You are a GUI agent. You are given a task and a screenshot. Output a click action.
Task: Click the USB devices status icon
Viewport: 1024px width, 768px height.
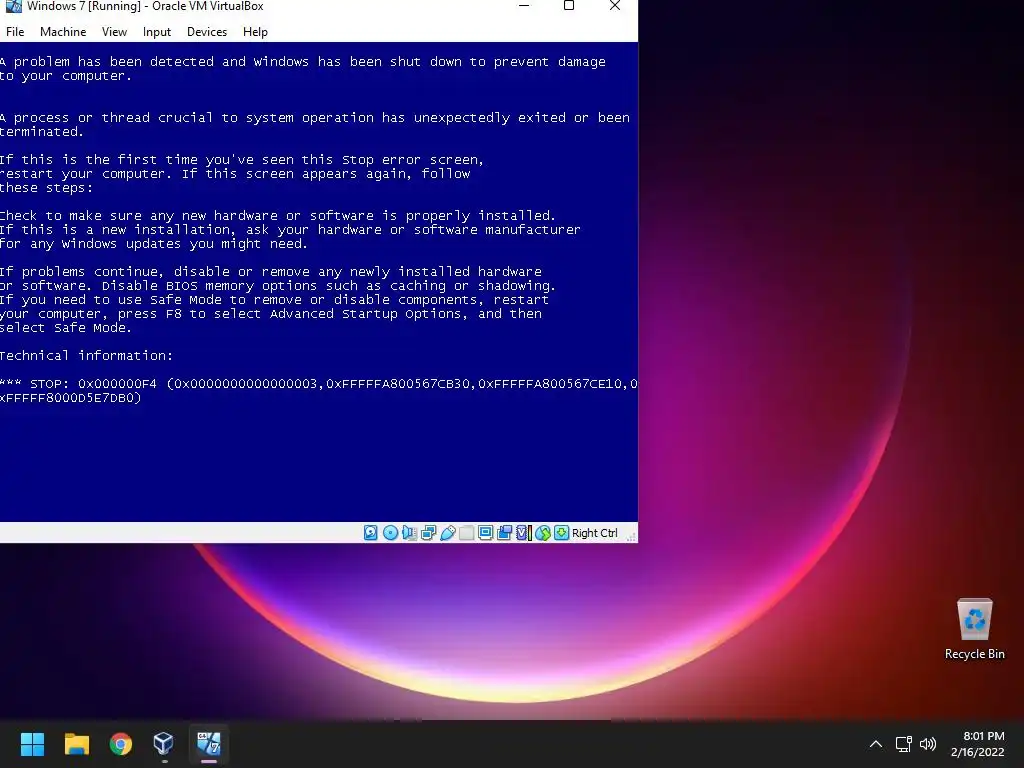(x=447, y=533)
